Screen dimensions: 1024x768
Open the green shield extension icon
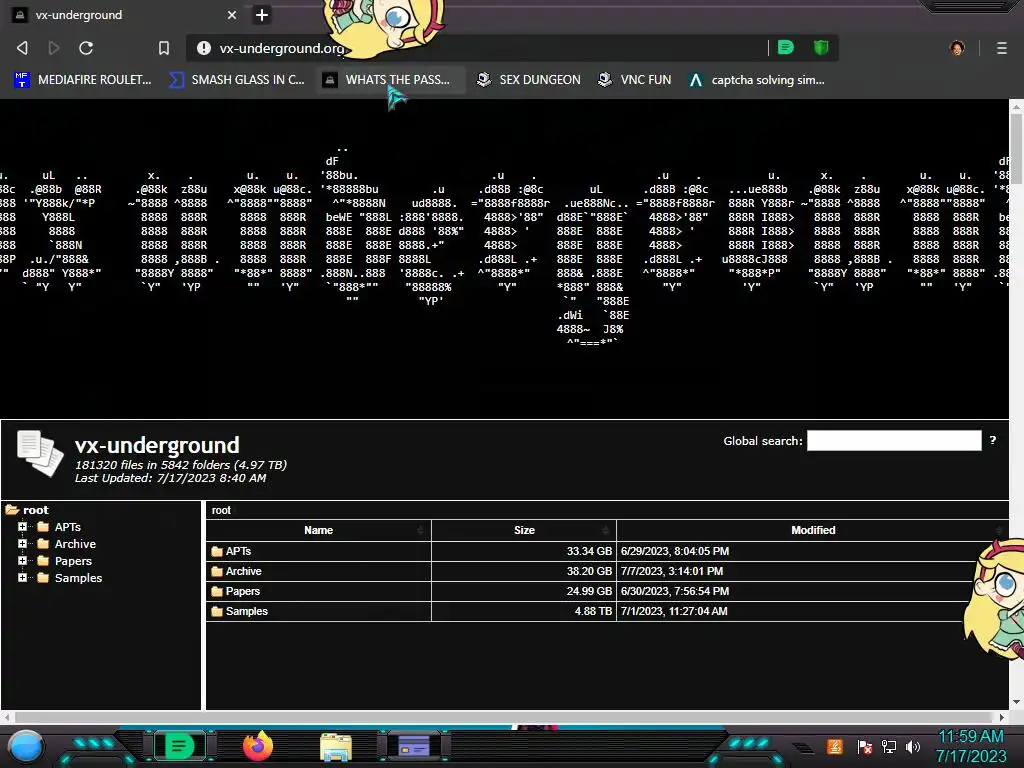(821, 47)
